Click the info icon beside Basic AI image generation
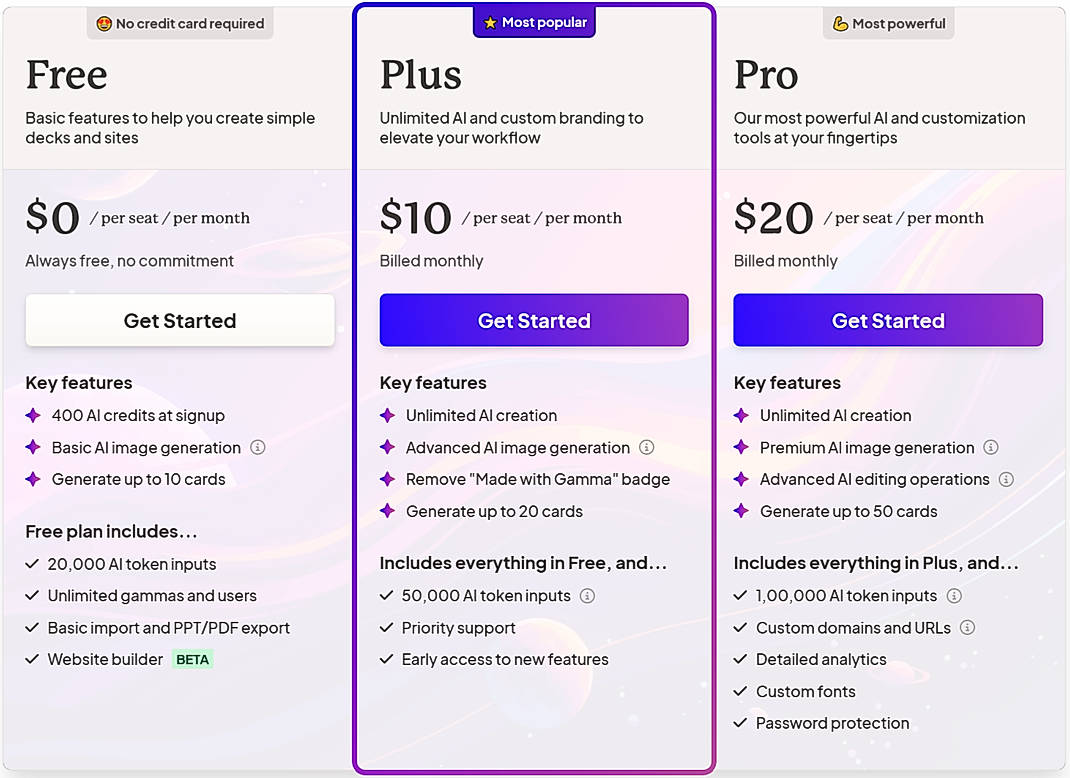The width and height of the screenshot is (1070, 778). (259, 447)
